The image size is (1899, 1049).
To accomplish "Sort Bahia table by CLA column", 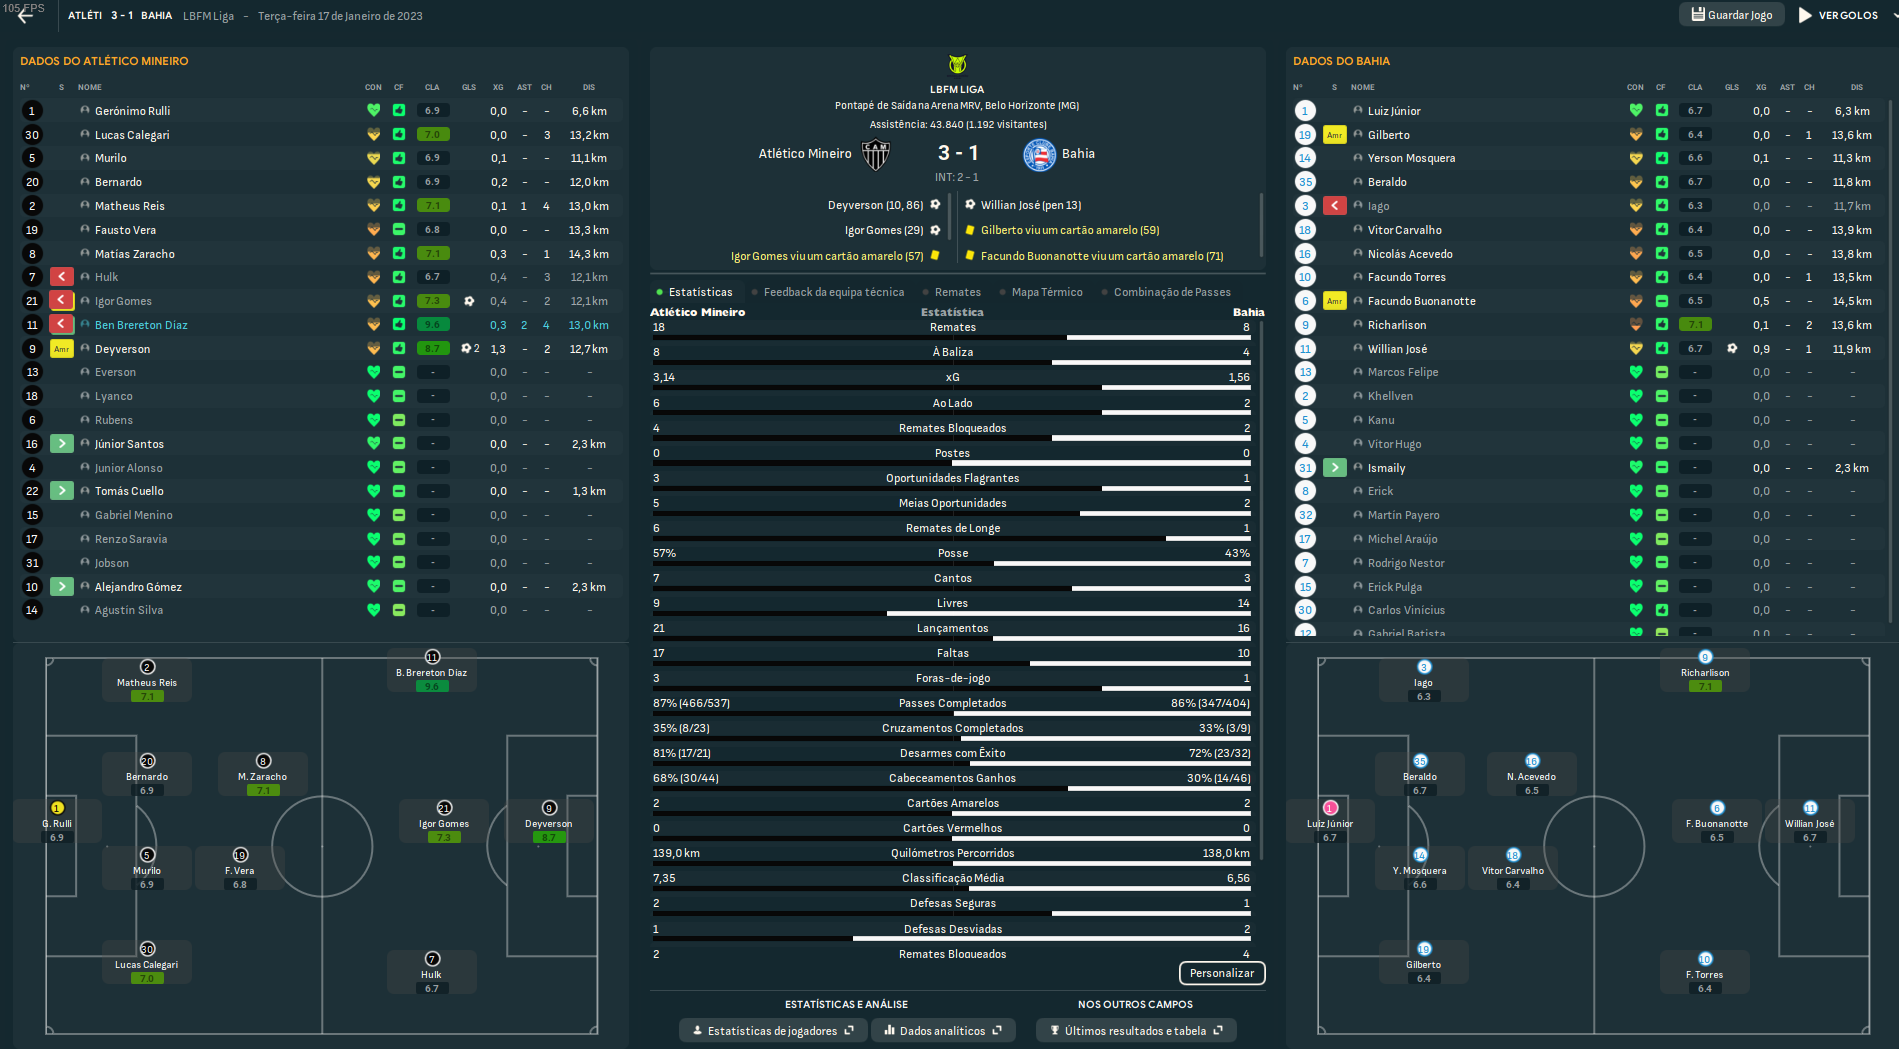I will coord(1695,87).
